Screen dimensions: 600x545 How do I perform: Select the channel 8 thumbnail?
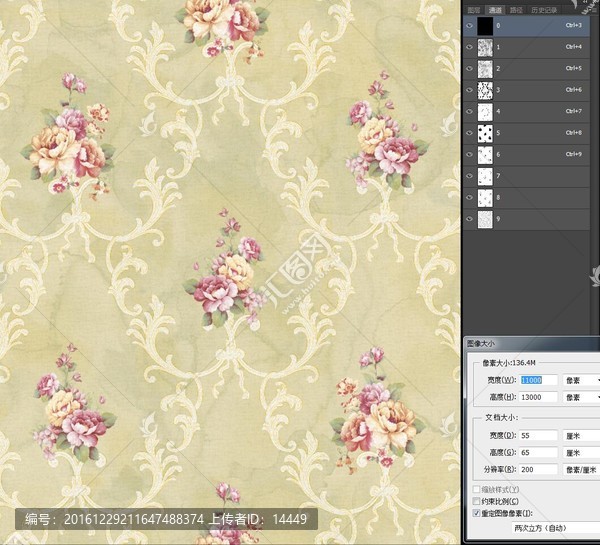click(x=485, y=197)
